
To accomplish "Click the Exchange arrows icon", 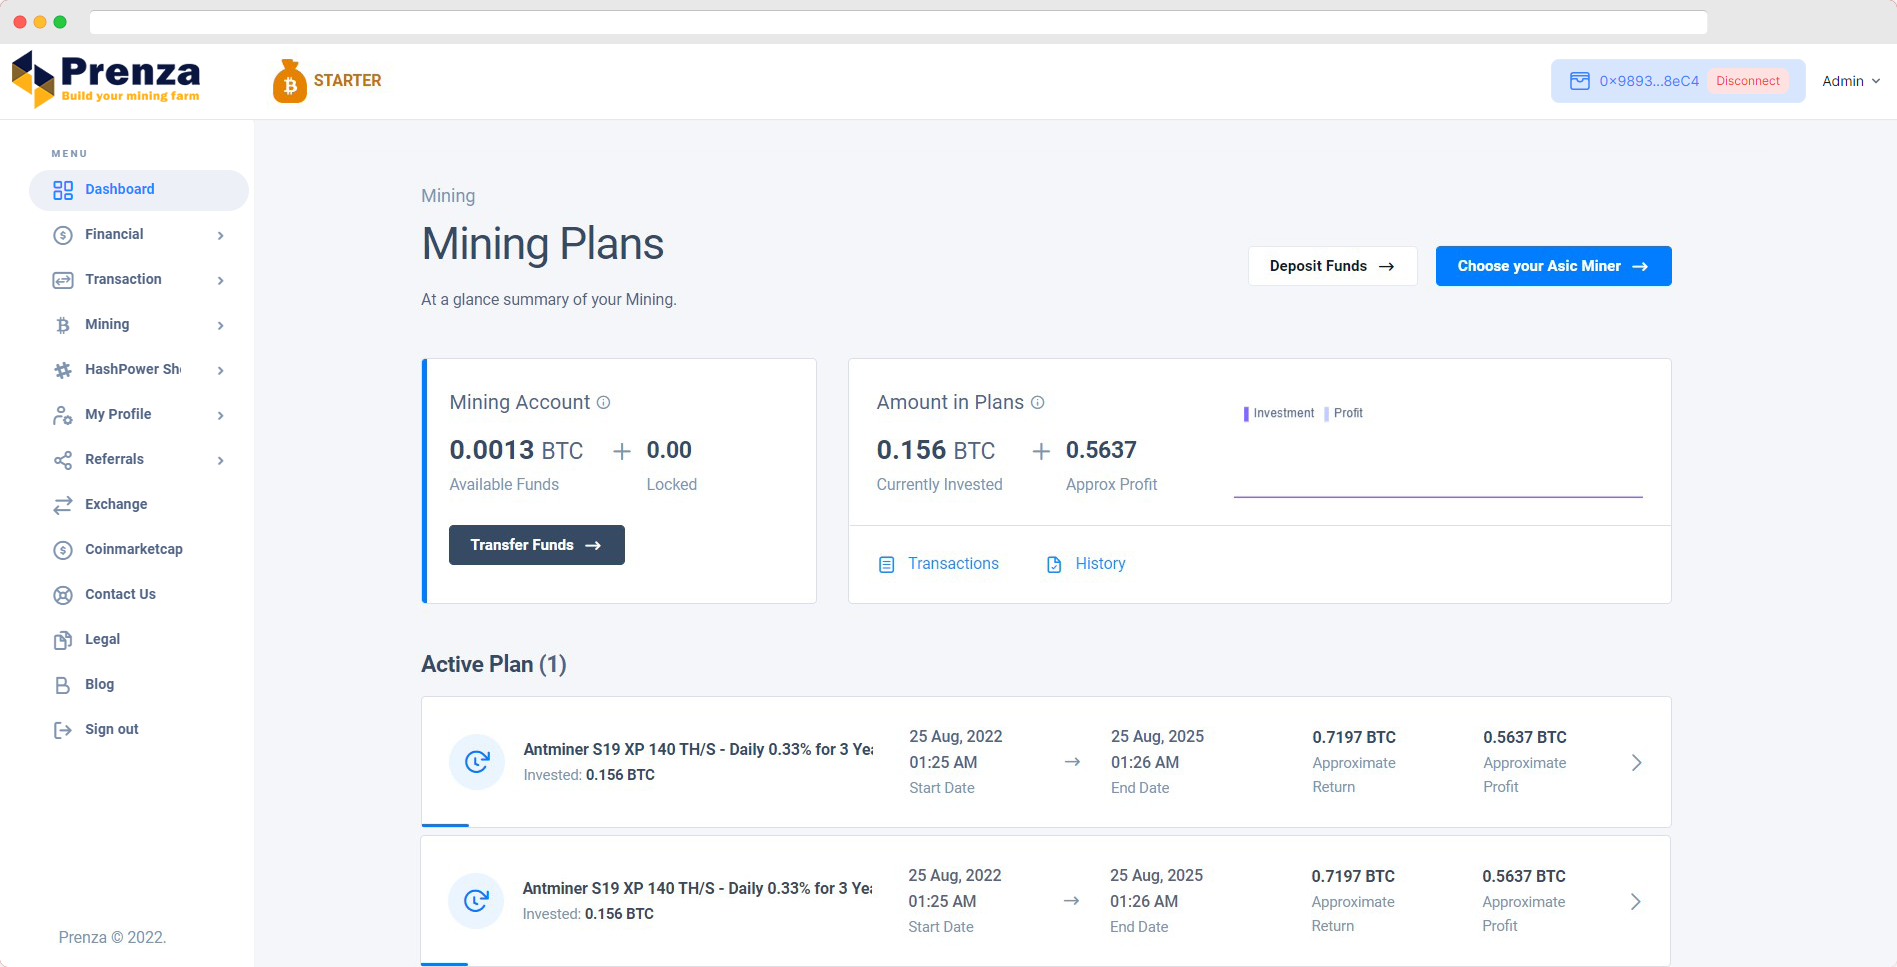I will pos(62,504).
